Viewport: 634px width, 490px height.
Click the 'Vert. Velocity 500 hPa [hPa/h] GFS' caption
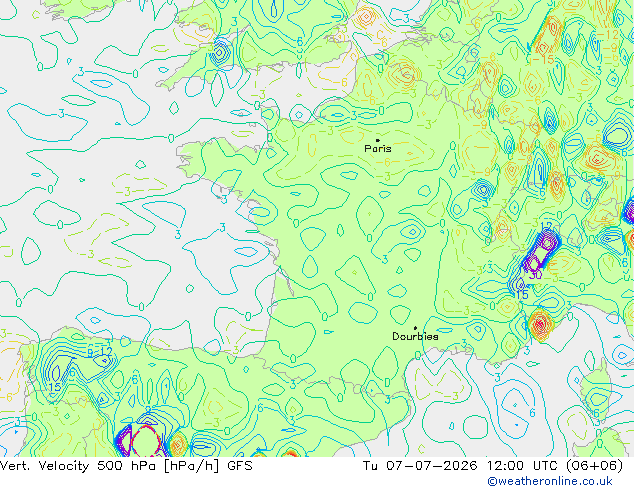coord(126,466)
